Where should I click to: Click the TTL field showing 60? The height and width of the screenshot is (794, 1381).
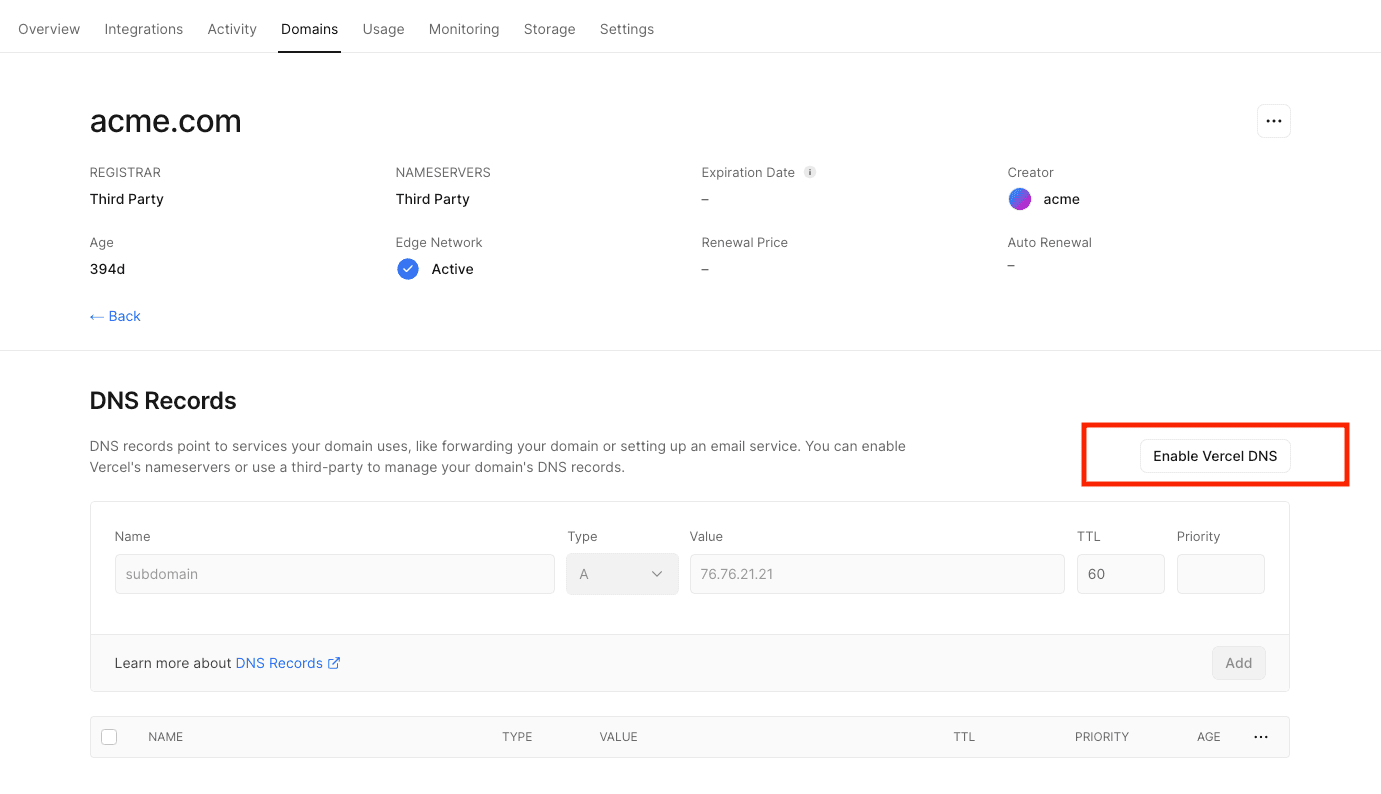pos(1121,574)
